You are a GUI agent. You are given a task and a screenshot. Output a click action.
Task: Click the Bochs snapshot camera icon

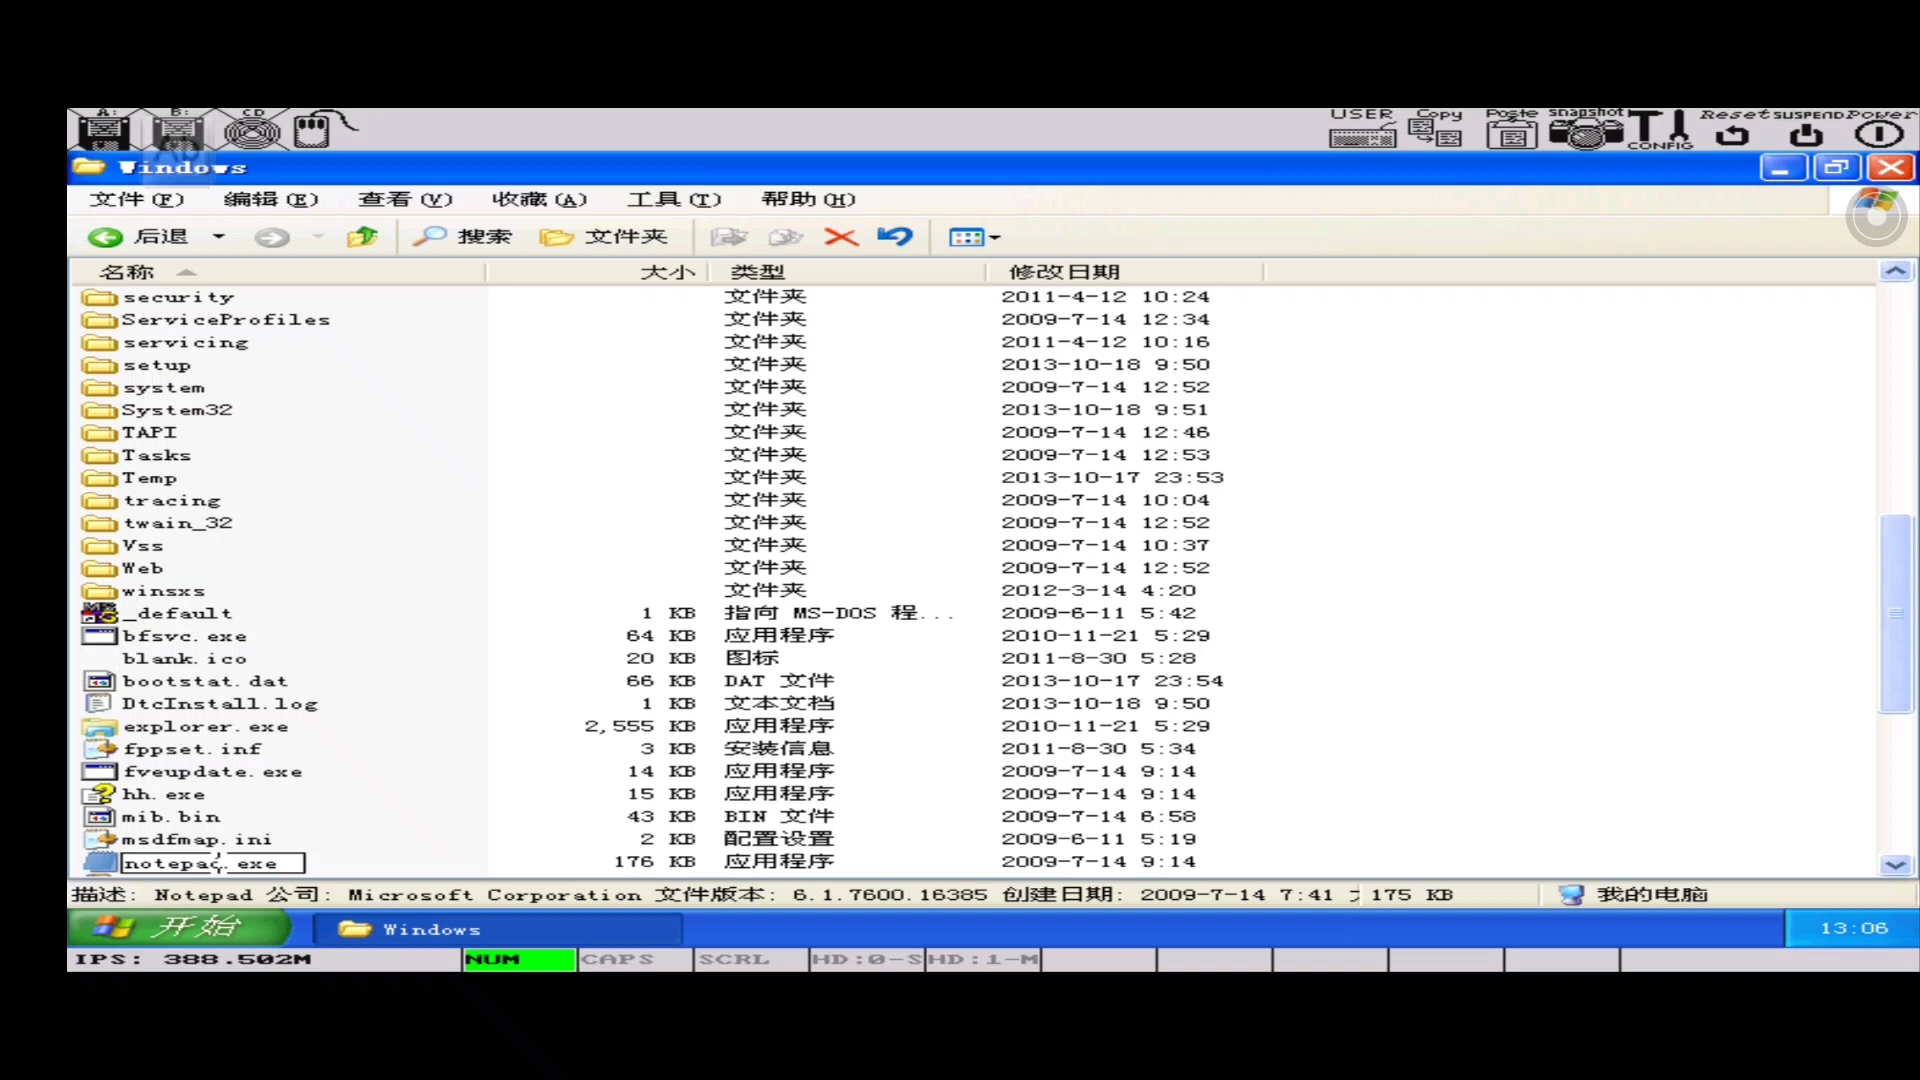[x=1586, y=129]
